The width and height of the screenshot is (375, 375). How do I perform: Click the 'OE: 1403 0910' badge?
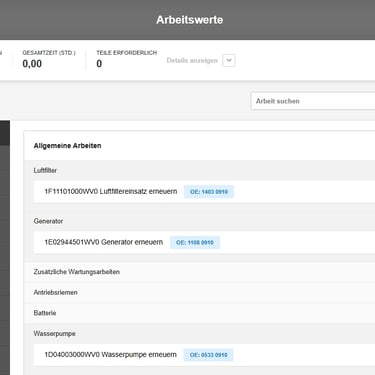pos(209,192)
